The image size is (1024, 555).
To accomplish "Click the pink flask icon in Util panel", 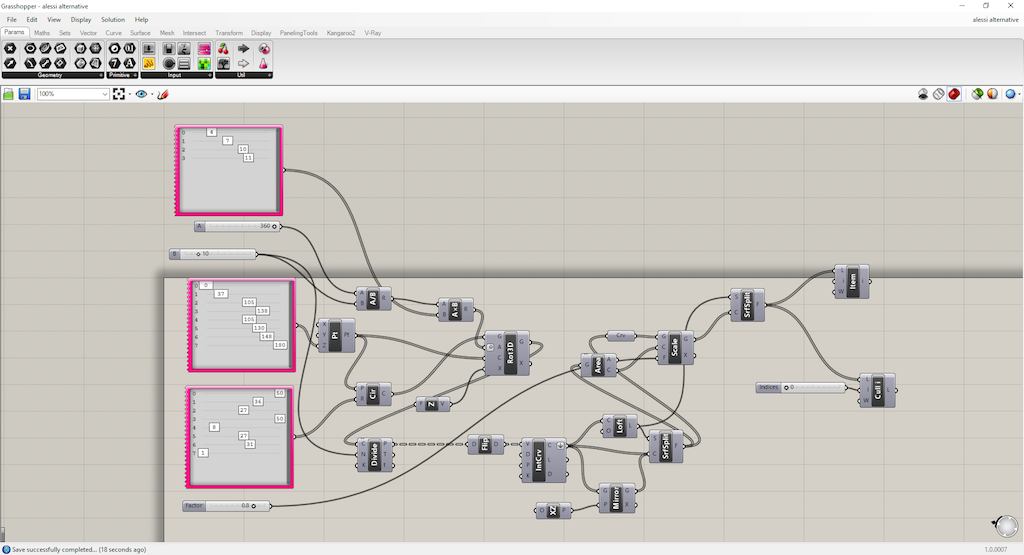I will coord(263,63).
